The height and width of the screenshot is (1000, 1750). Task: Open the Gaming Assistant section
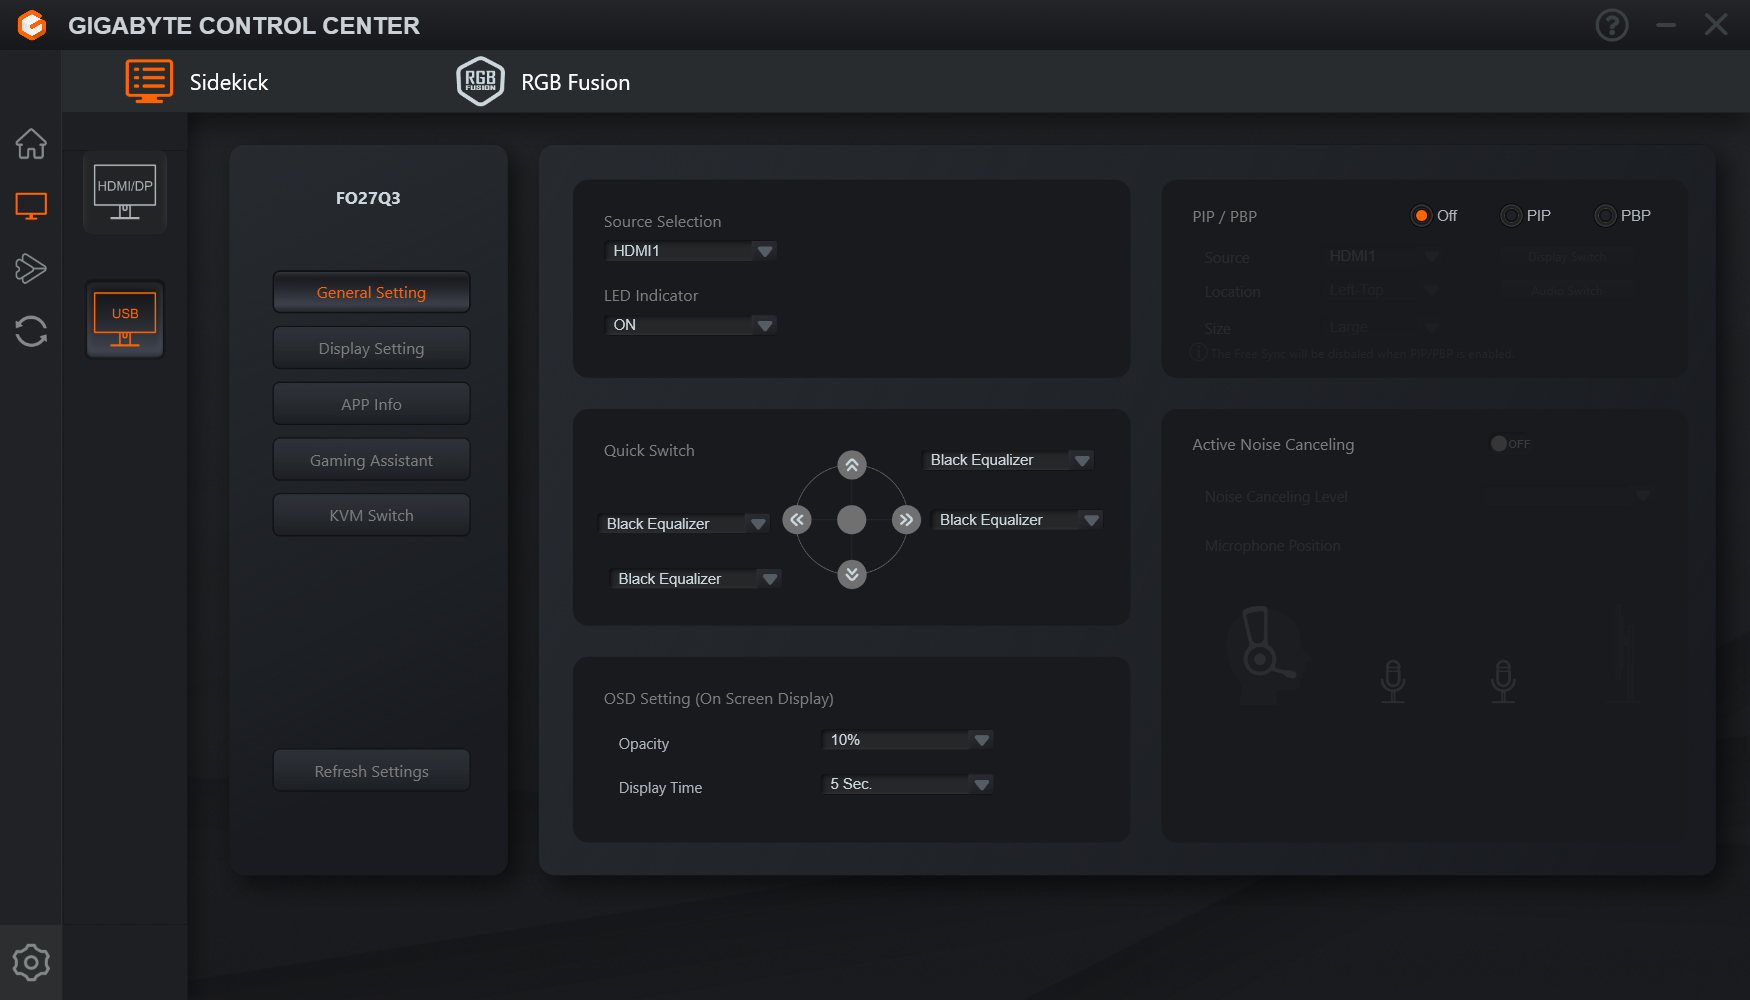tap(371, 460)
